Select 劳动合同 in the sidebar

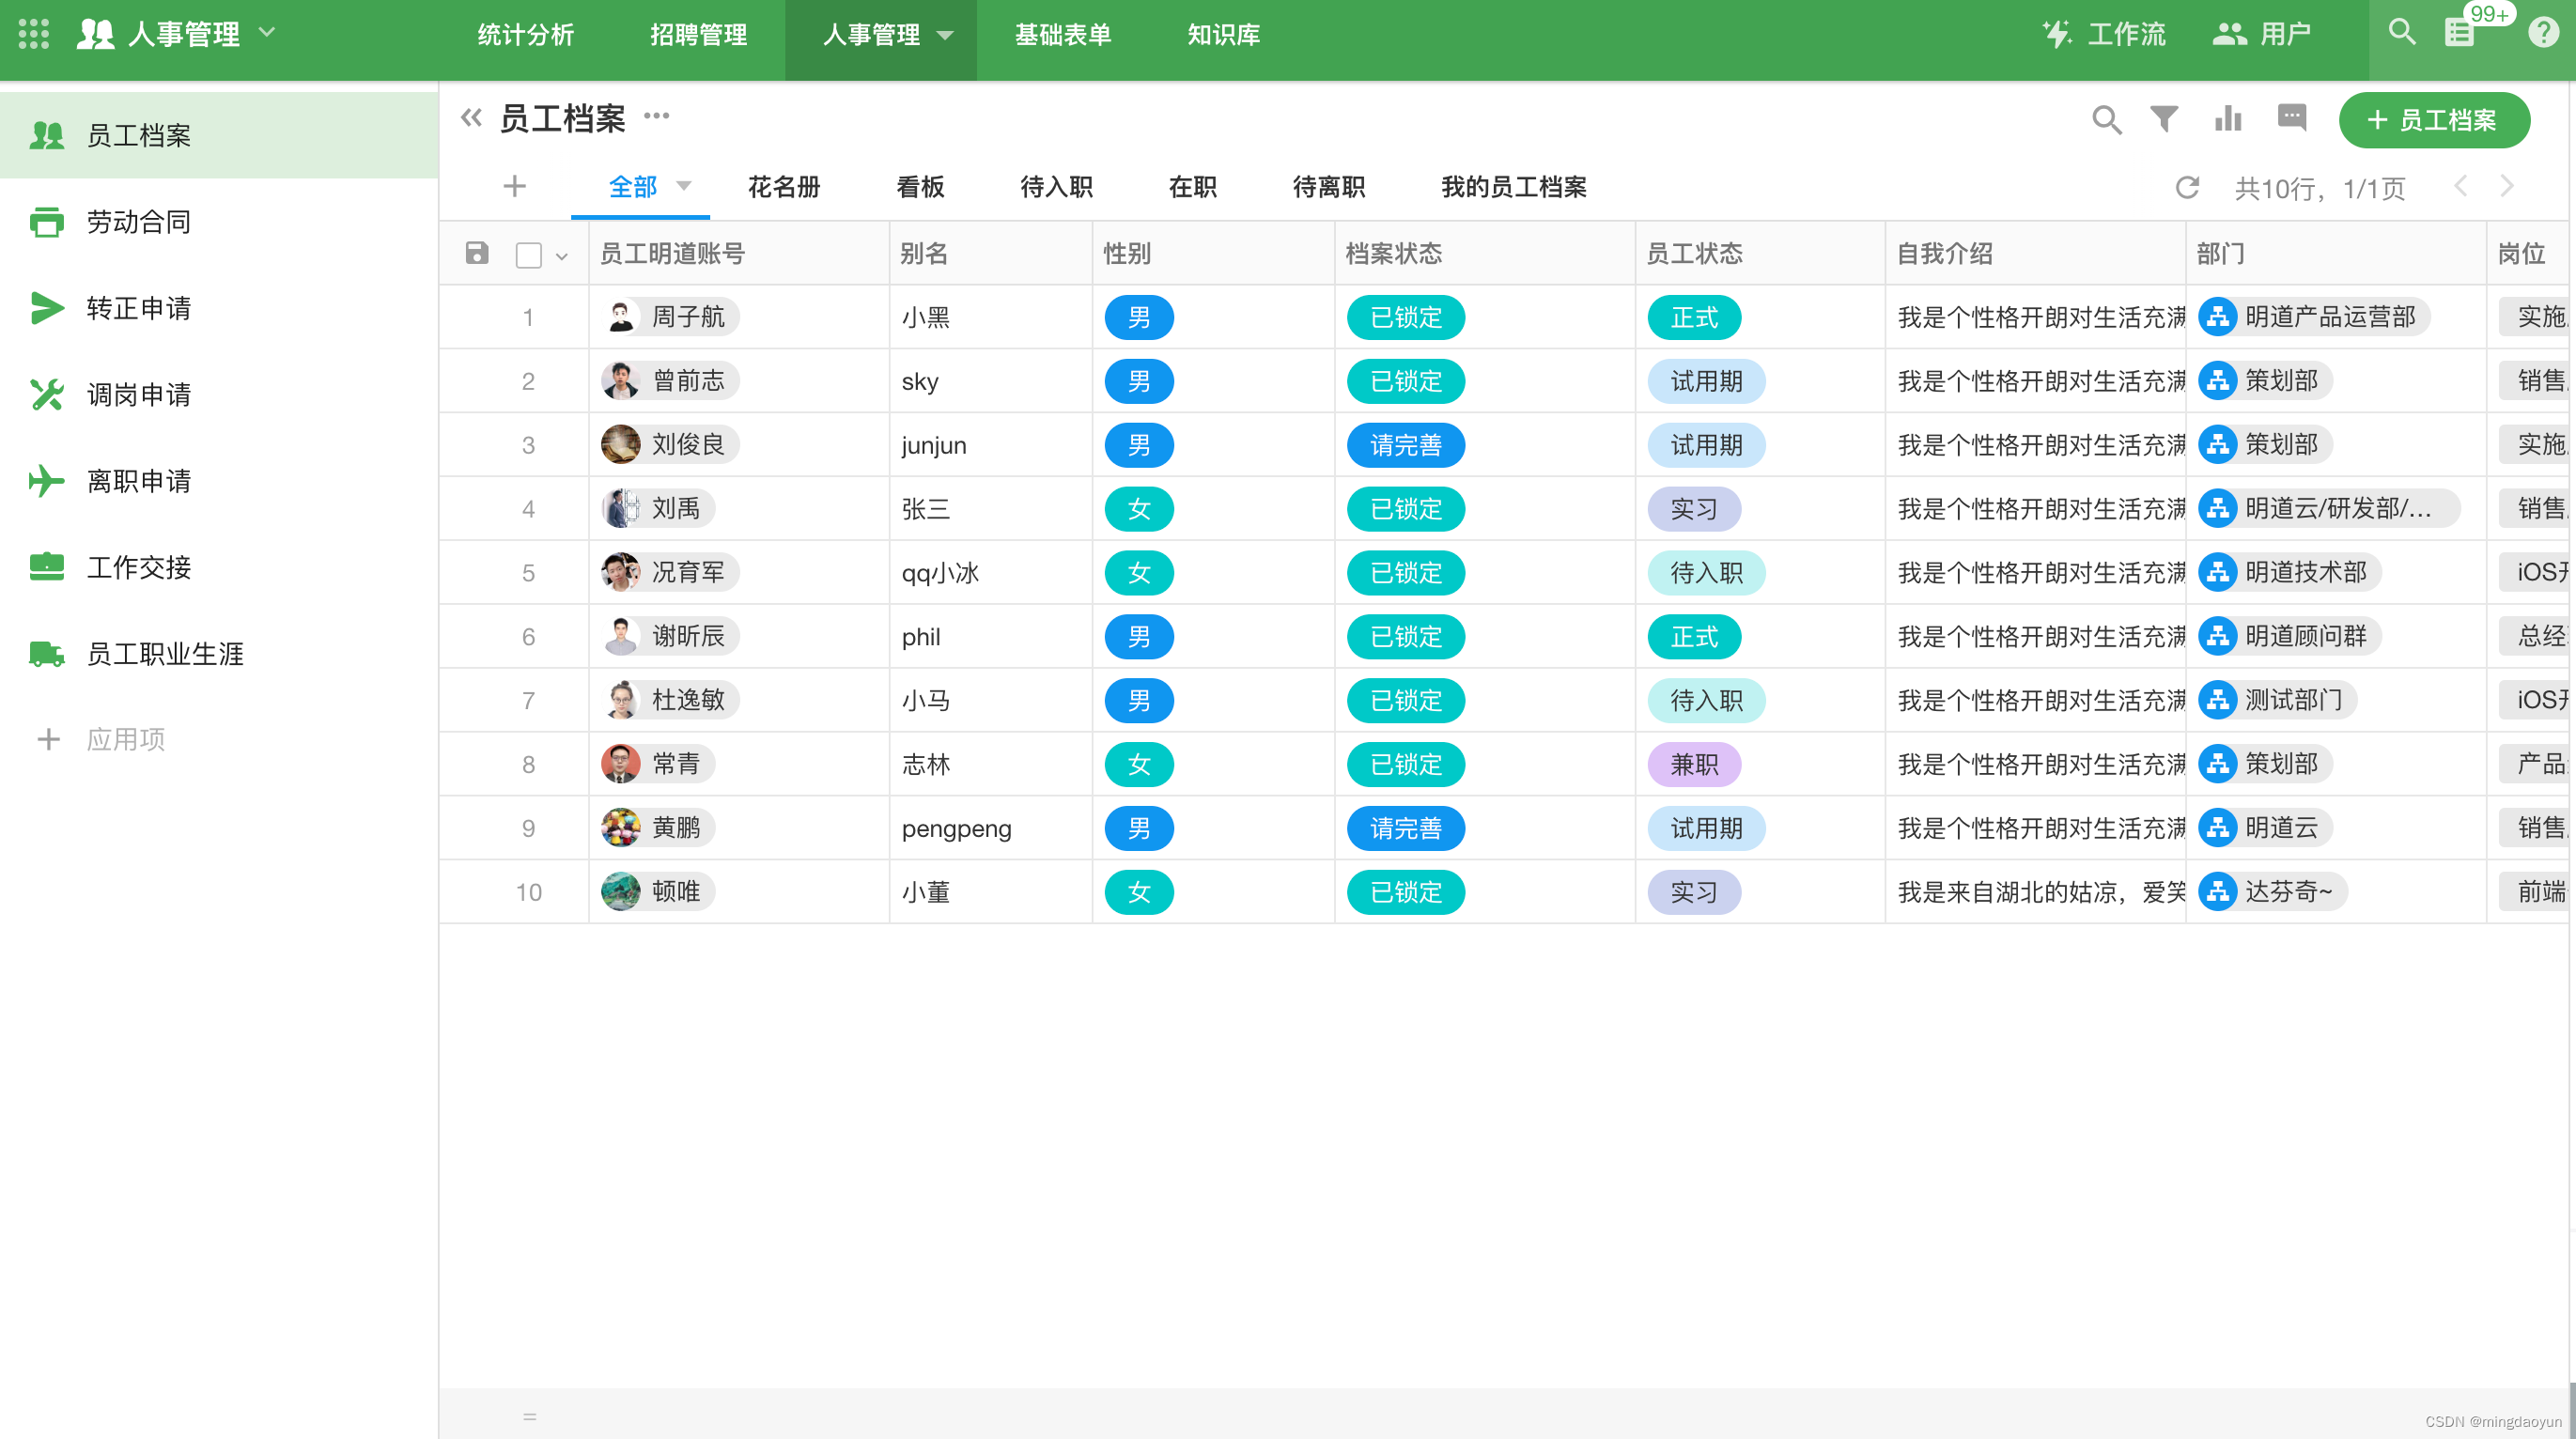pyautogui.click(x=139, y=222)
